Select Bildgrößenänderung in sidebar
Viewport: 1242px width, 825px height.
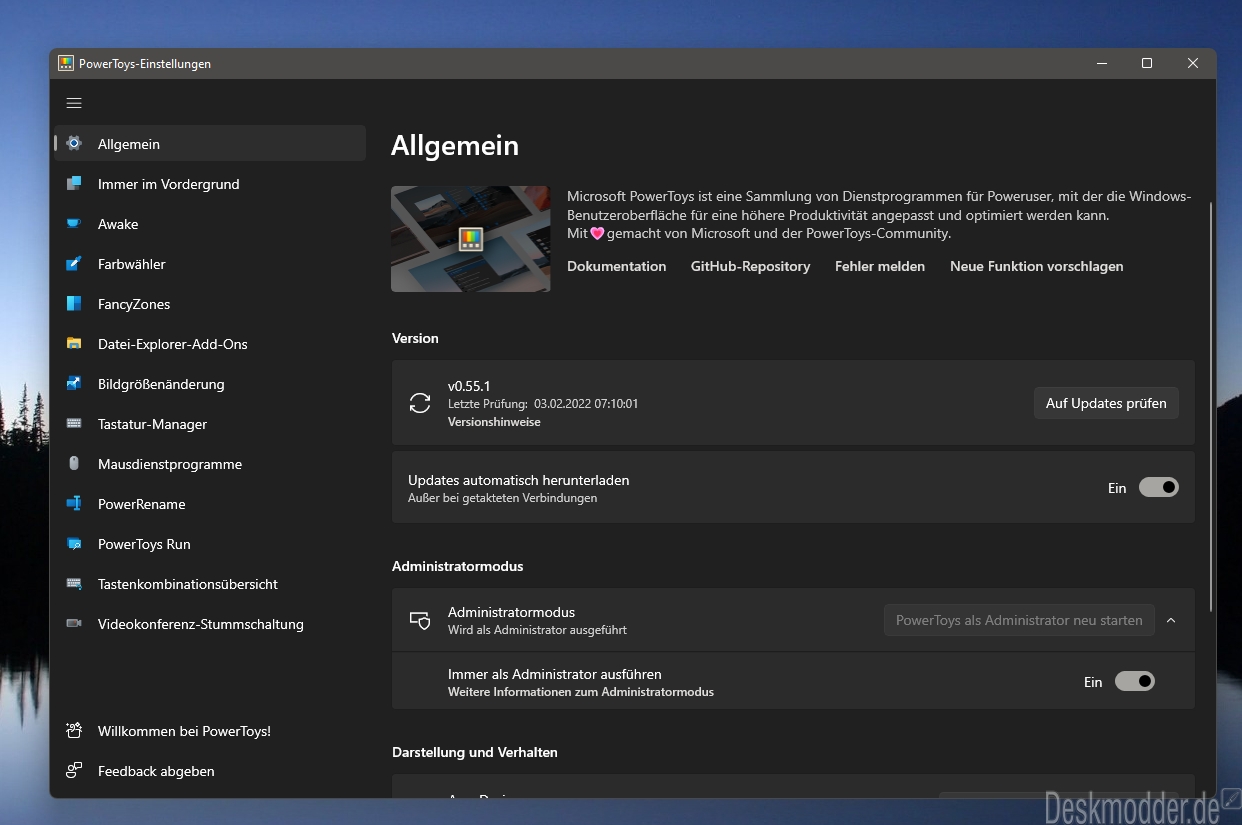tap(210, 384)
